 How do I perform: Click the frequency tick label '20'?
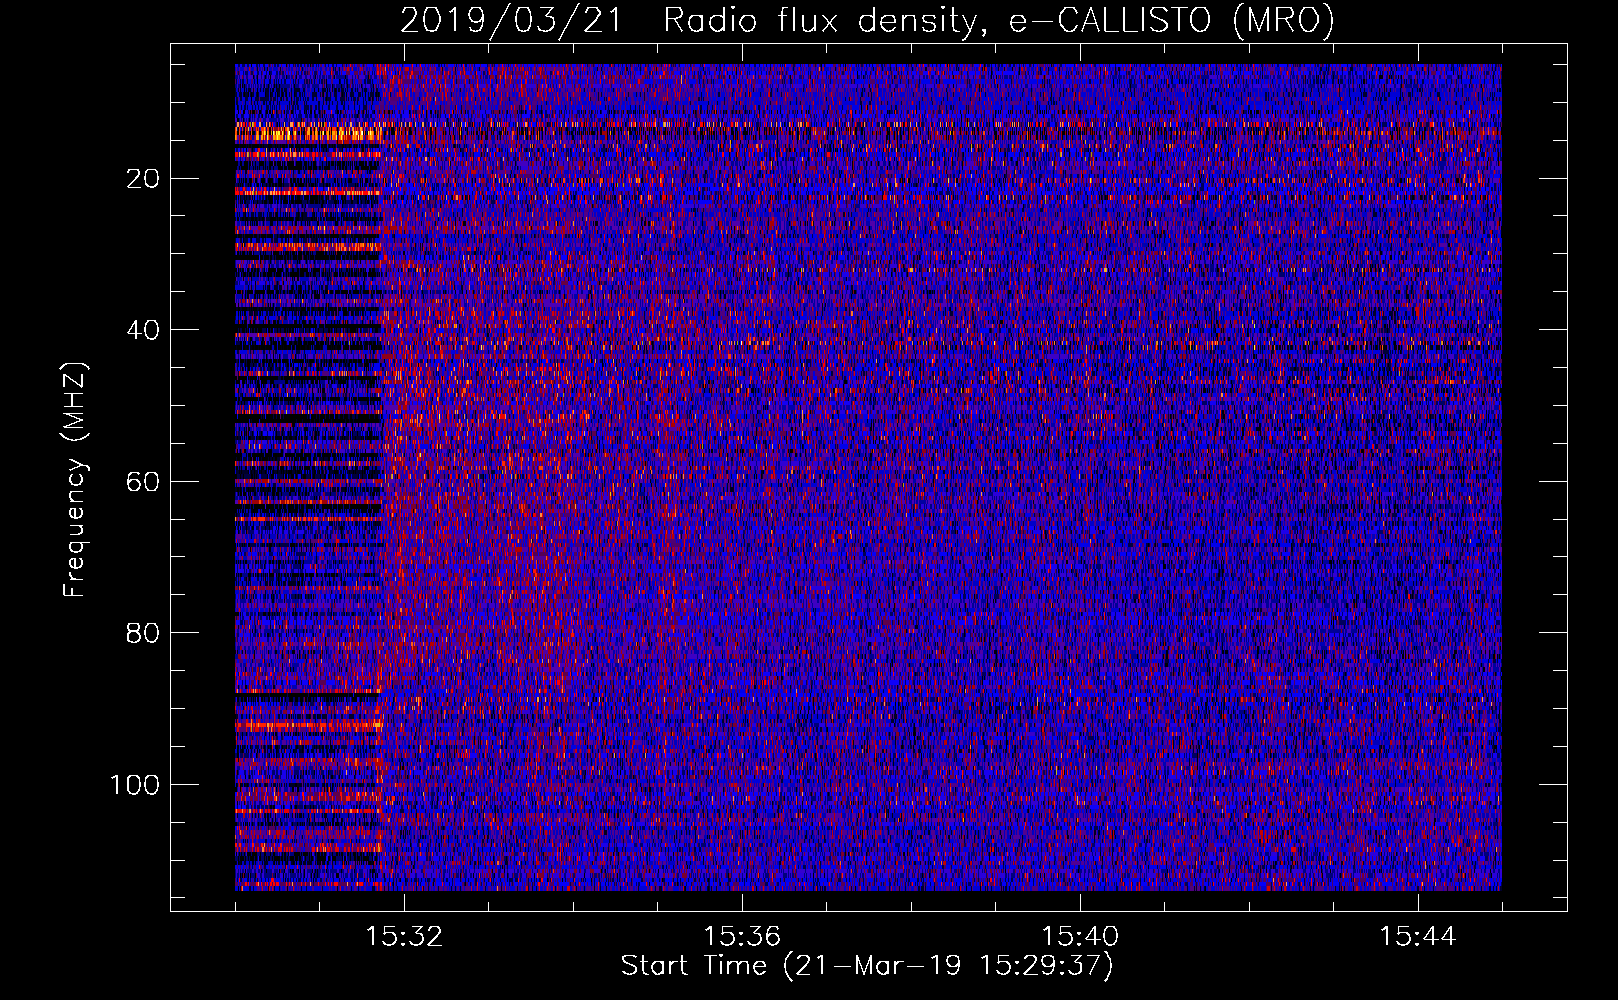pyautogui.click(x=143, y=179)
